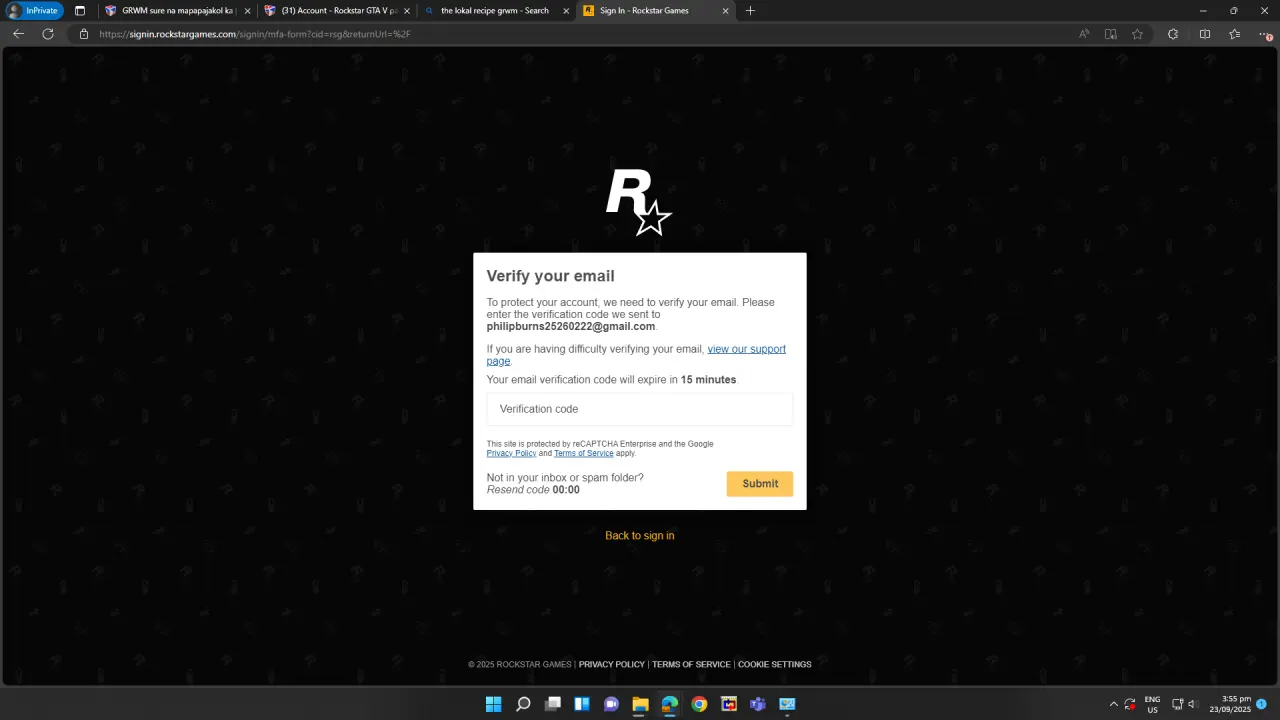Open footer PRIVACY POLICY link
This screenshot has height=720, width=1280.
coord(612,665)
